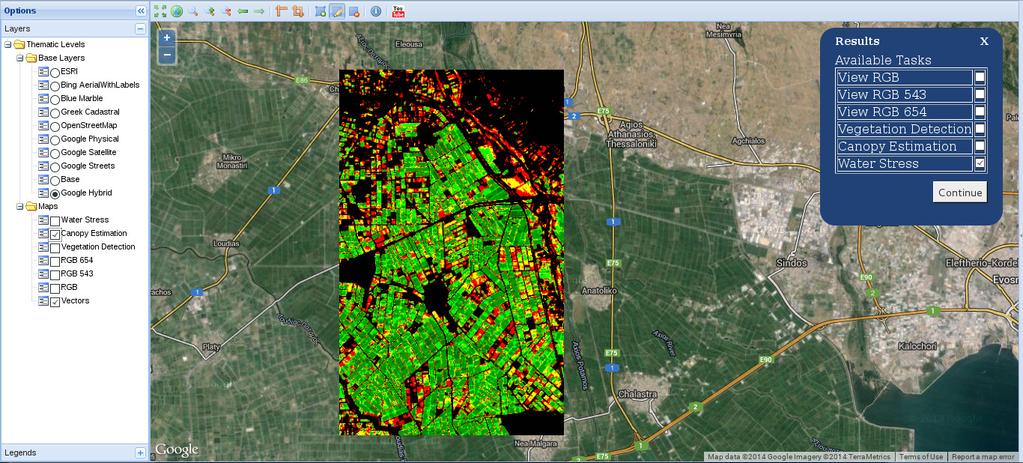Click the Options panel title
This screenshot has height=463, width=1023.
pos(20,11)
